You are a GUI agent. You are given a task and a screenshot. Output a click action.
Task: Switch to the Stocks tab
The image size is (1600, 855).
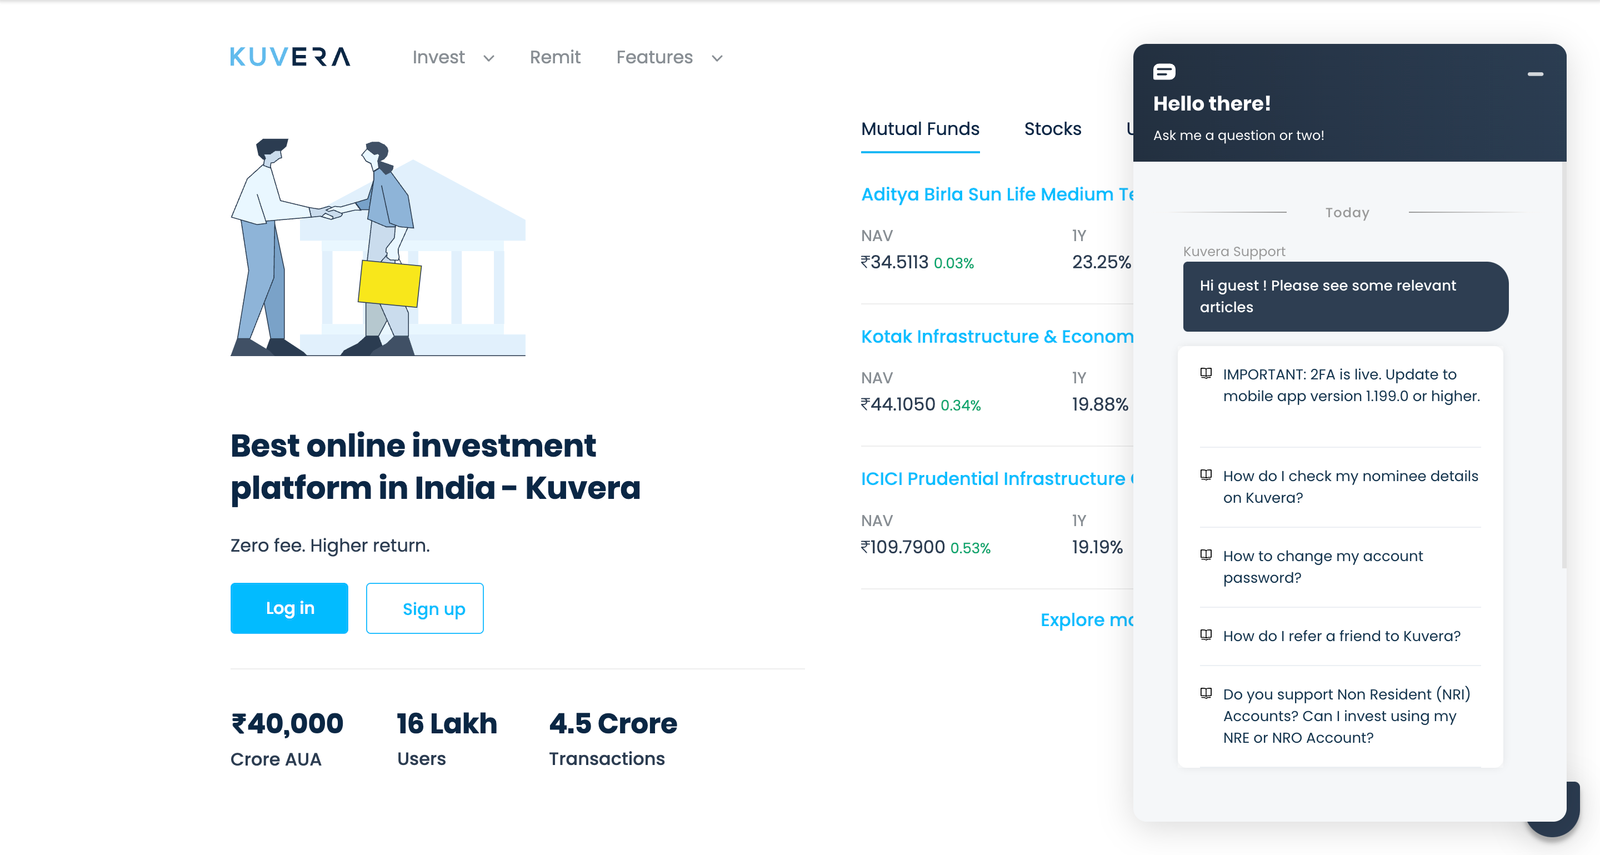click(x=1052, y=129)
